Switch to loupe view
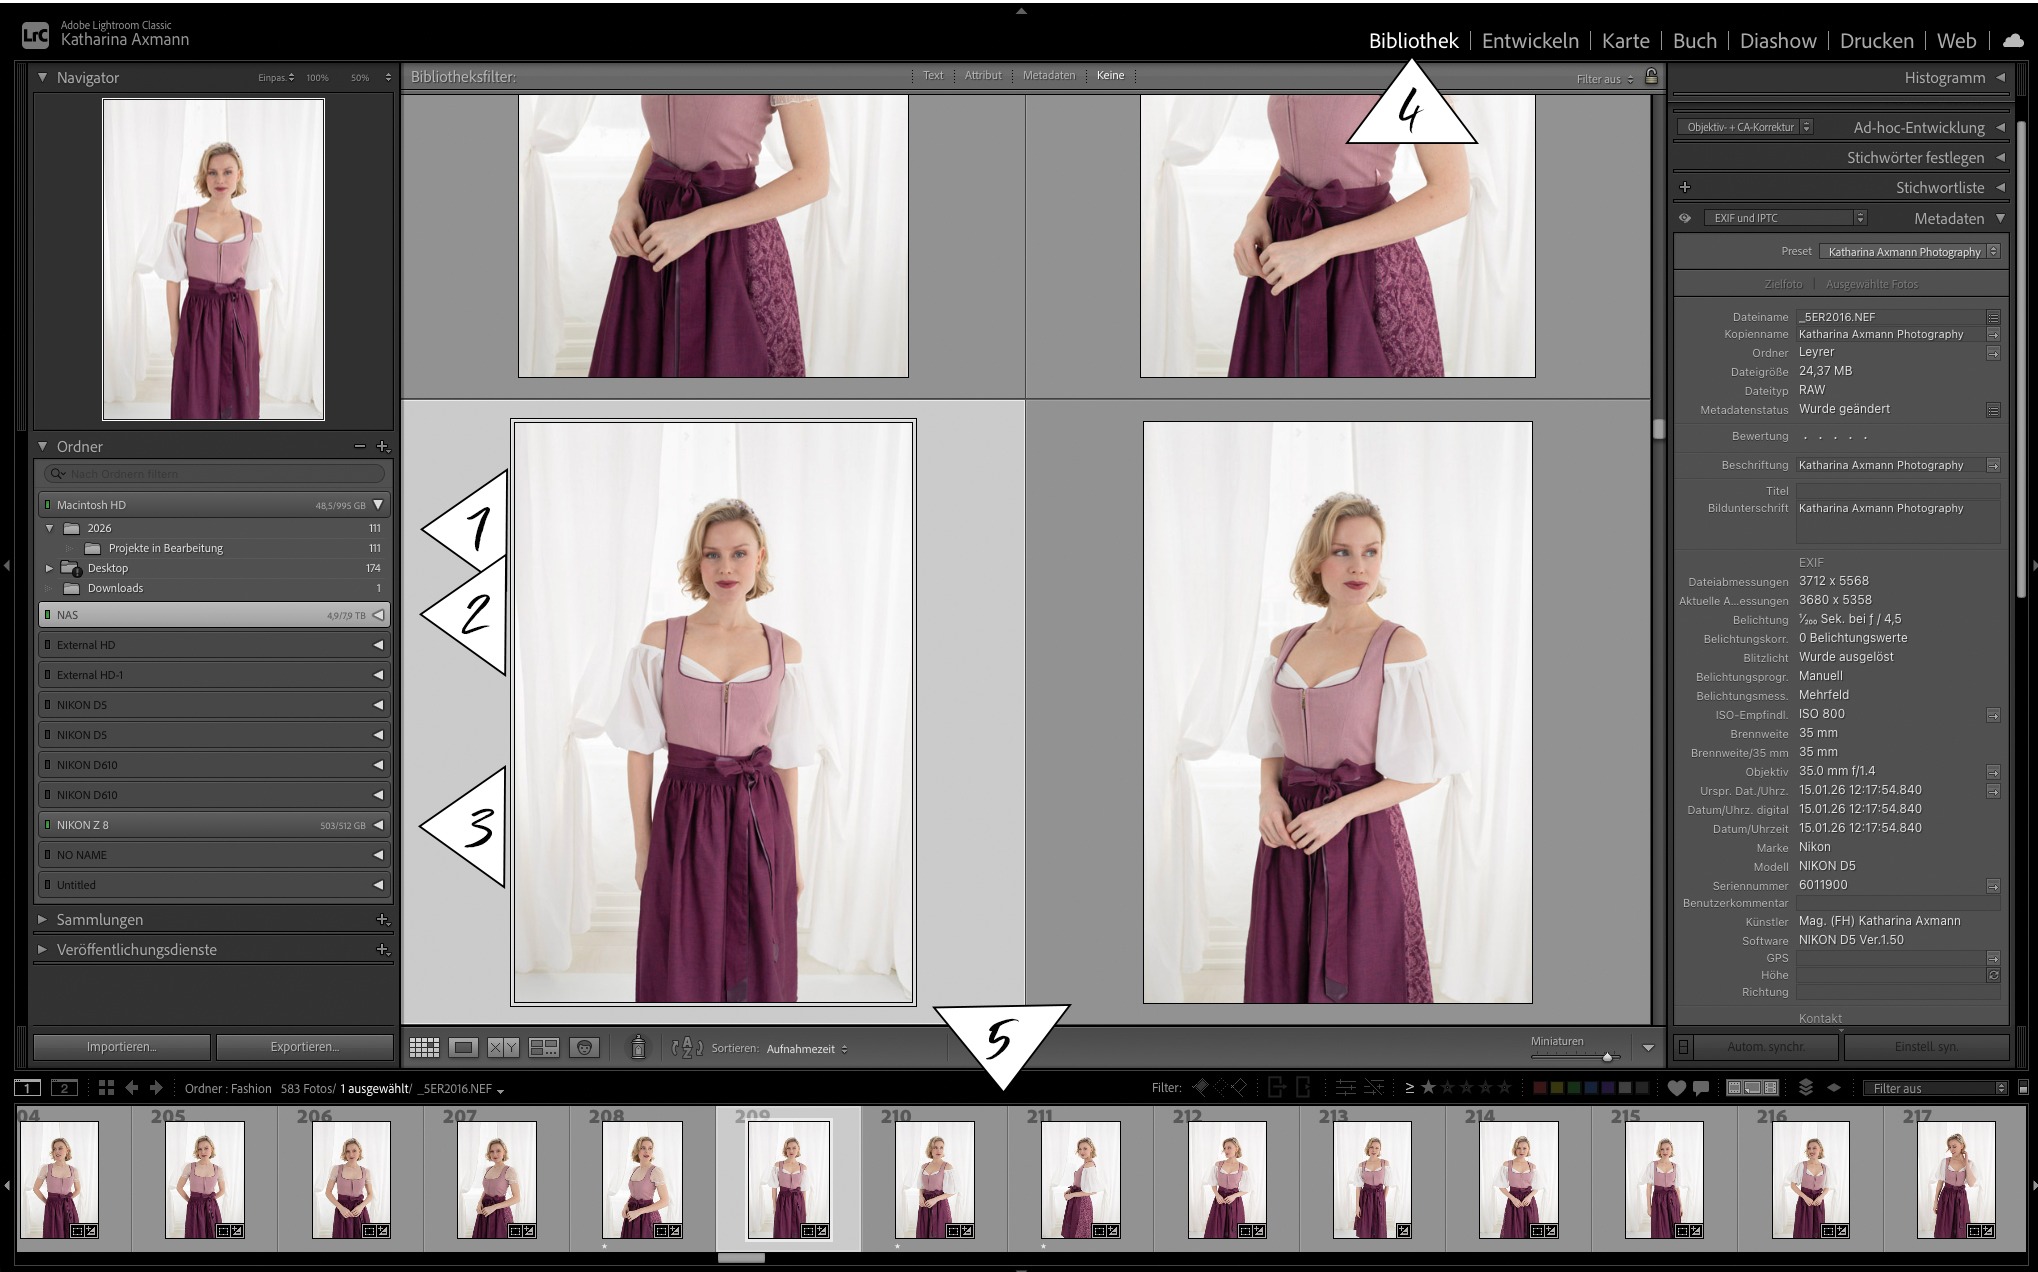Screen dimensions: 2038x1272 463,1047
